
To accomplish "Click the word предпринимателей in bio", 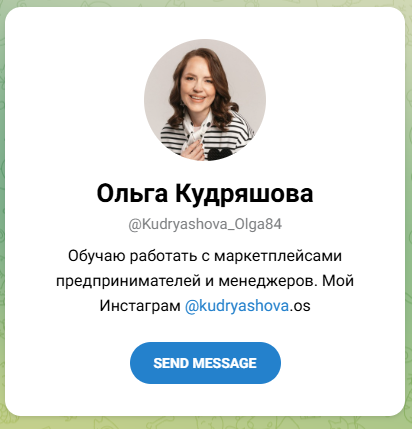I will point(129,281).
